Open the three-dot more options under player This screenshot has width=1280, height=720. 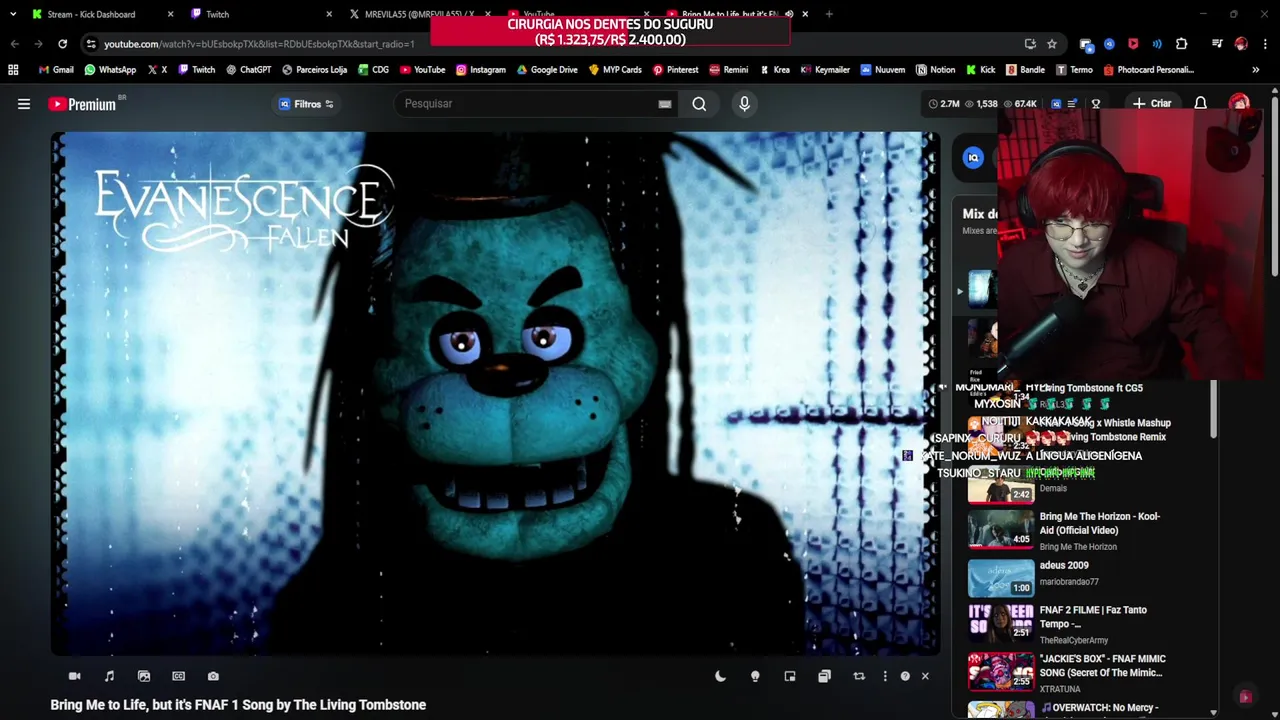pos(884,677)
